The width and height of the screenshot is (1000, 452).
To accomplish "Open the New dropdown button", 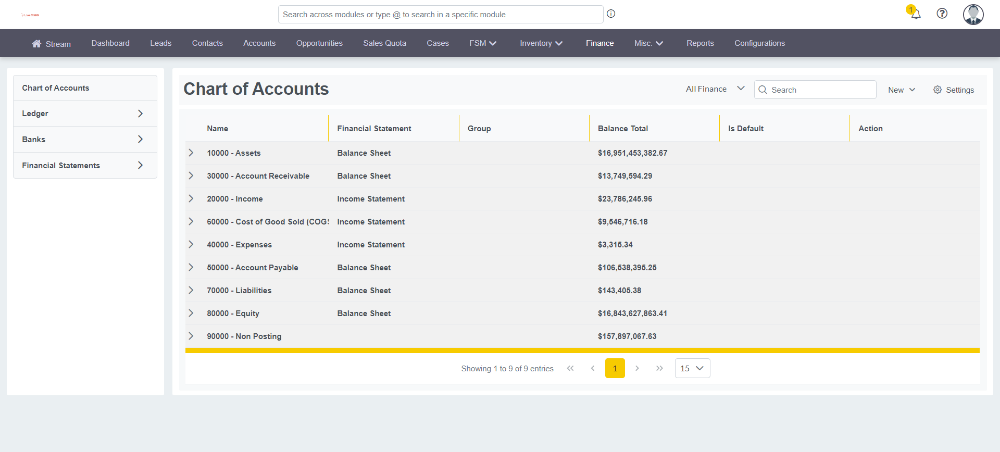I will pos(901,90).
